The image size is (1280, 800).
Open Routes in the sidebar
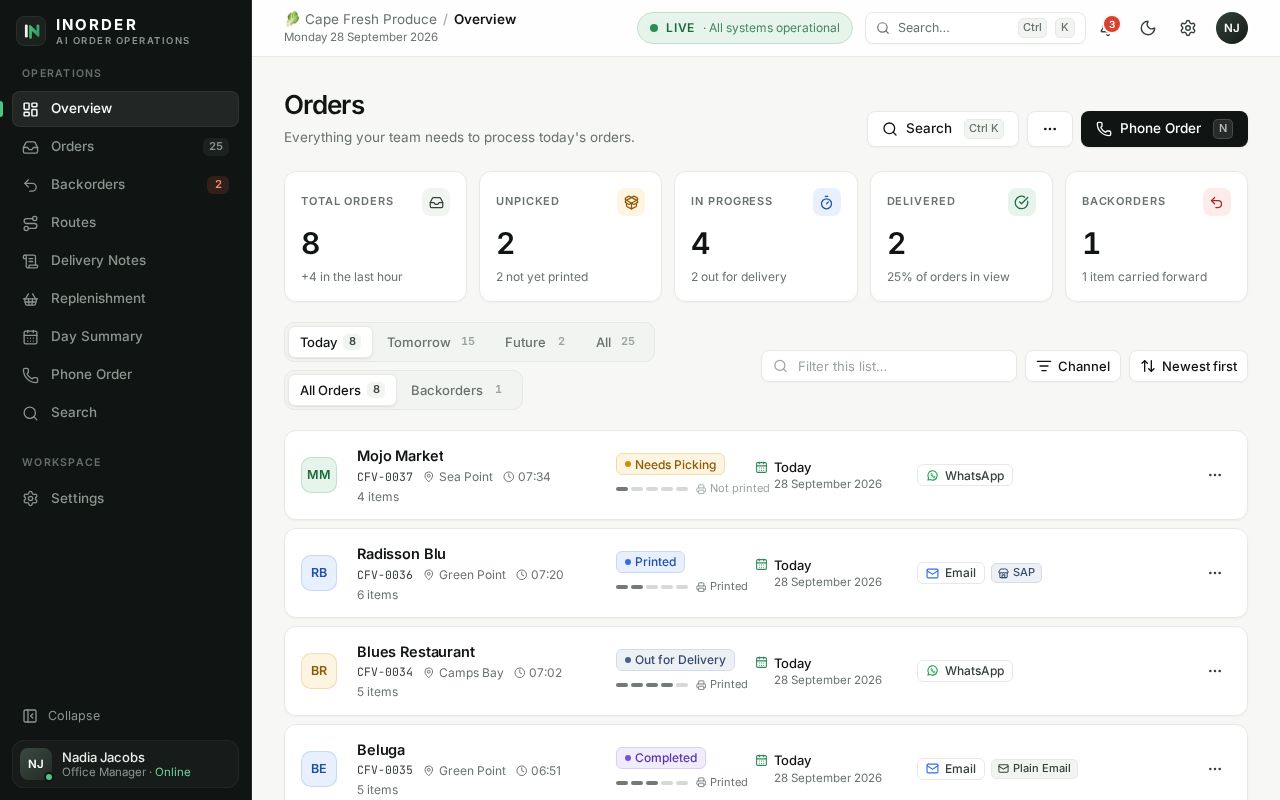pyautogui.click(x=125, y=223)
